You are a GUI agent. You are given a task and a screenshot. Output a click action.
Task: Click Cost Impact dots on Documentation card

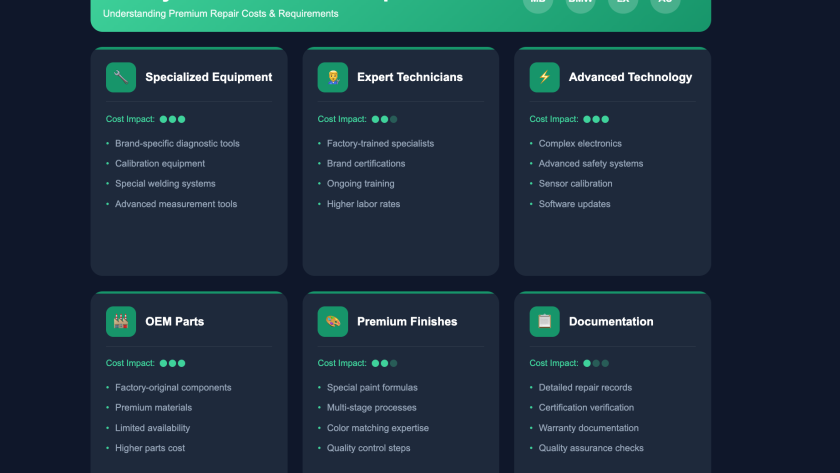[x=596, y=363]
